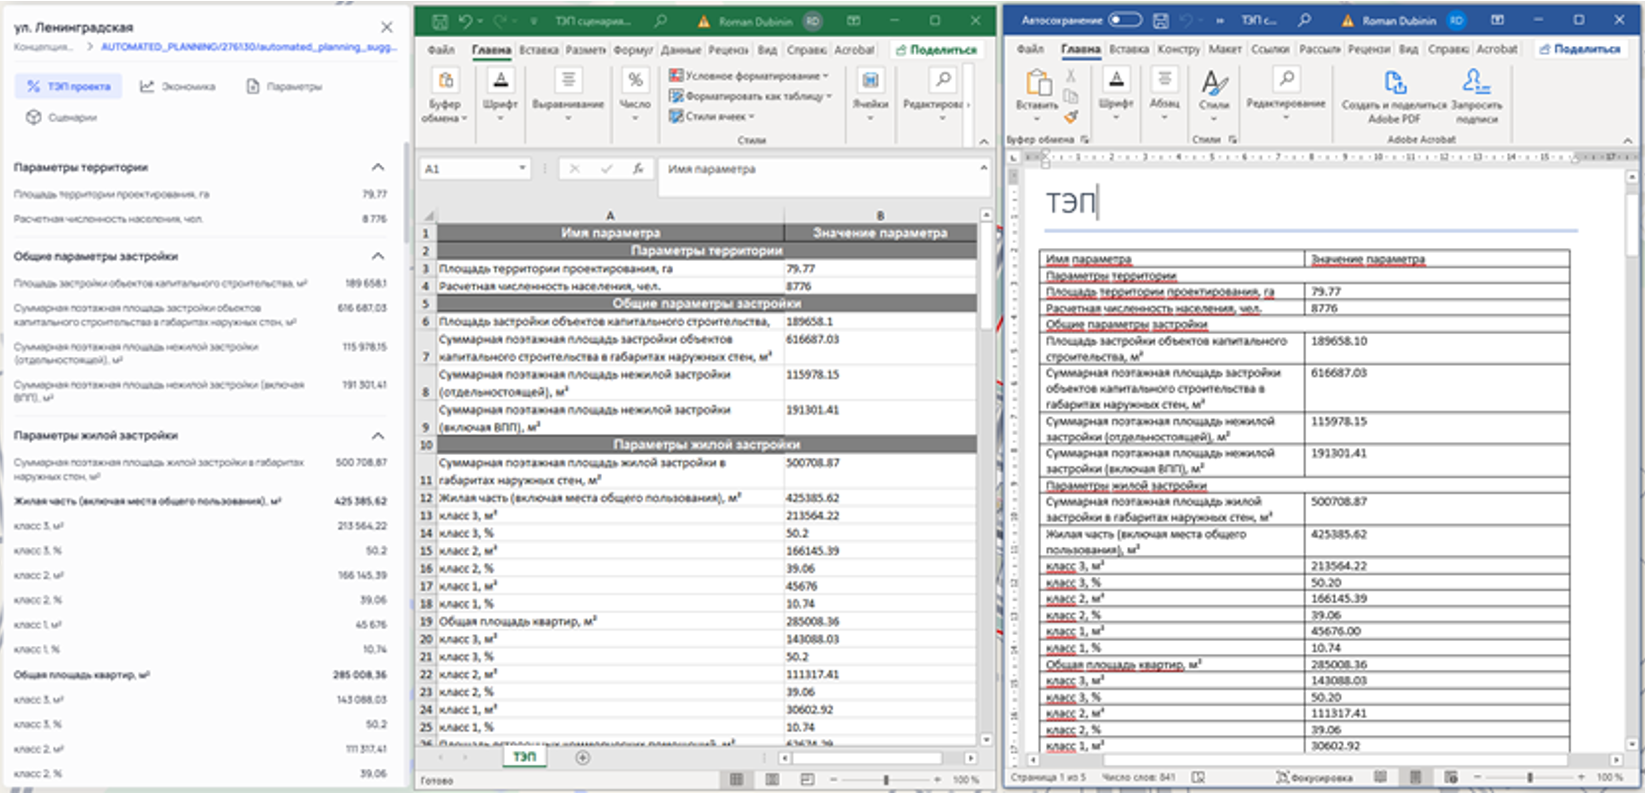This screenshot has height=793, width=1645.
Task: Open Условное форматирование dropdown in Excel
Action: (748, 76)
